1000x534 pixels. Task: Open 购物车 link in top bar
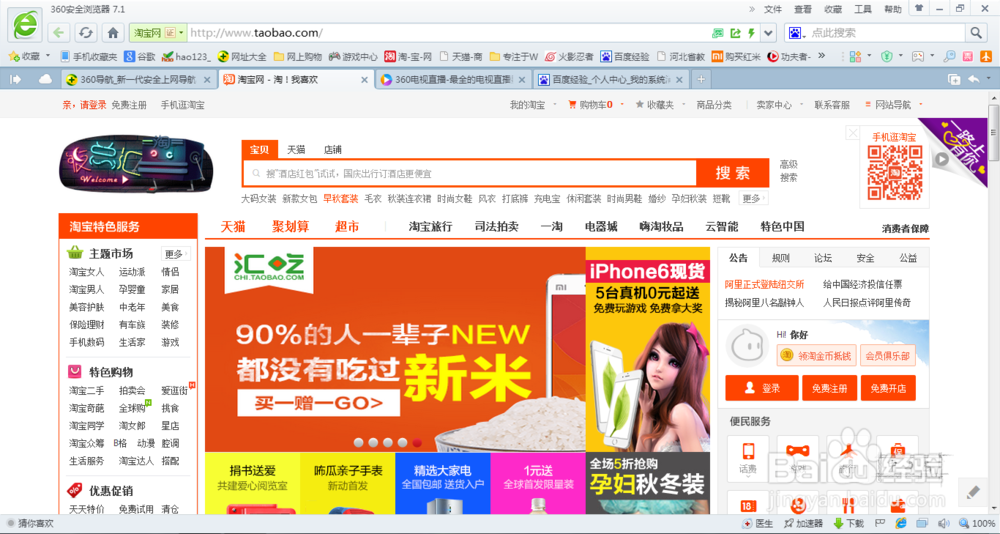tap(591, 105)
